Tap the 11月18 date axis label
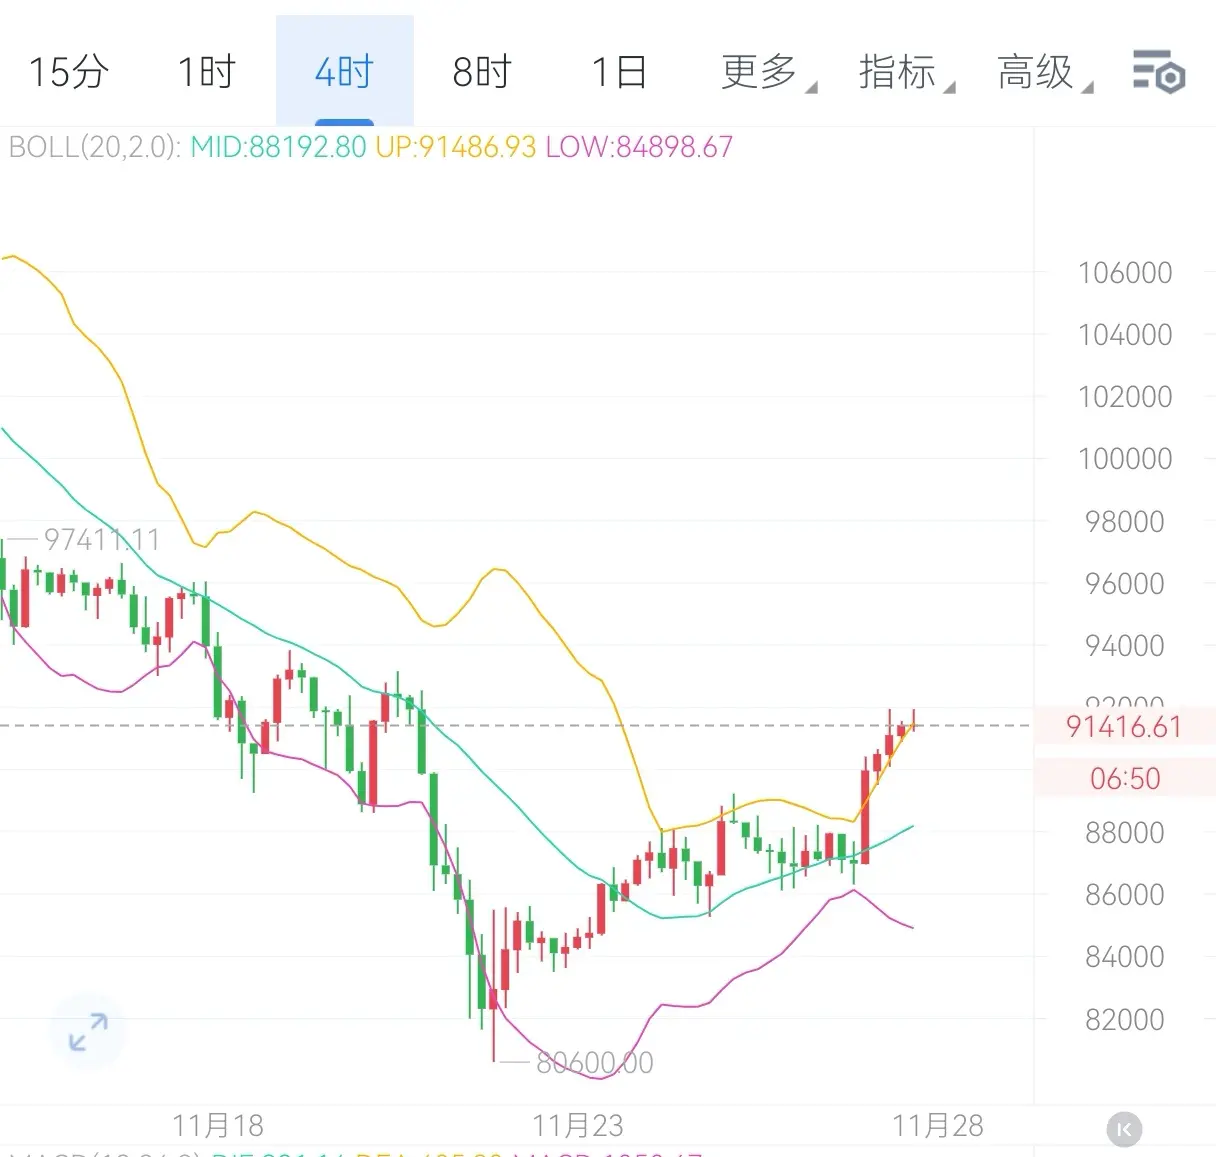The width and height of the screenshot is (1216, 1157). pos(218,1126)
